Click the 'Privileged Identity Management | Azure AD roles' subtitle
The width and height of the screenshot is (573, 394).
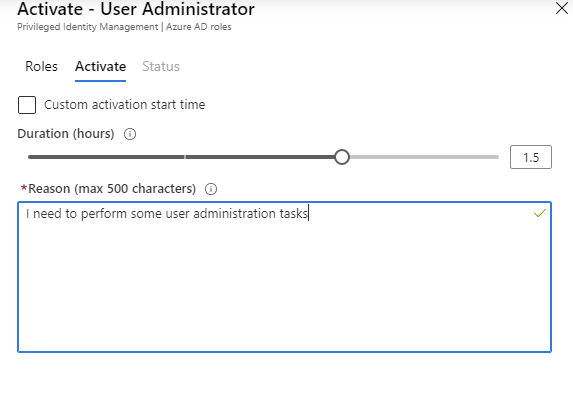pos(124,27)
